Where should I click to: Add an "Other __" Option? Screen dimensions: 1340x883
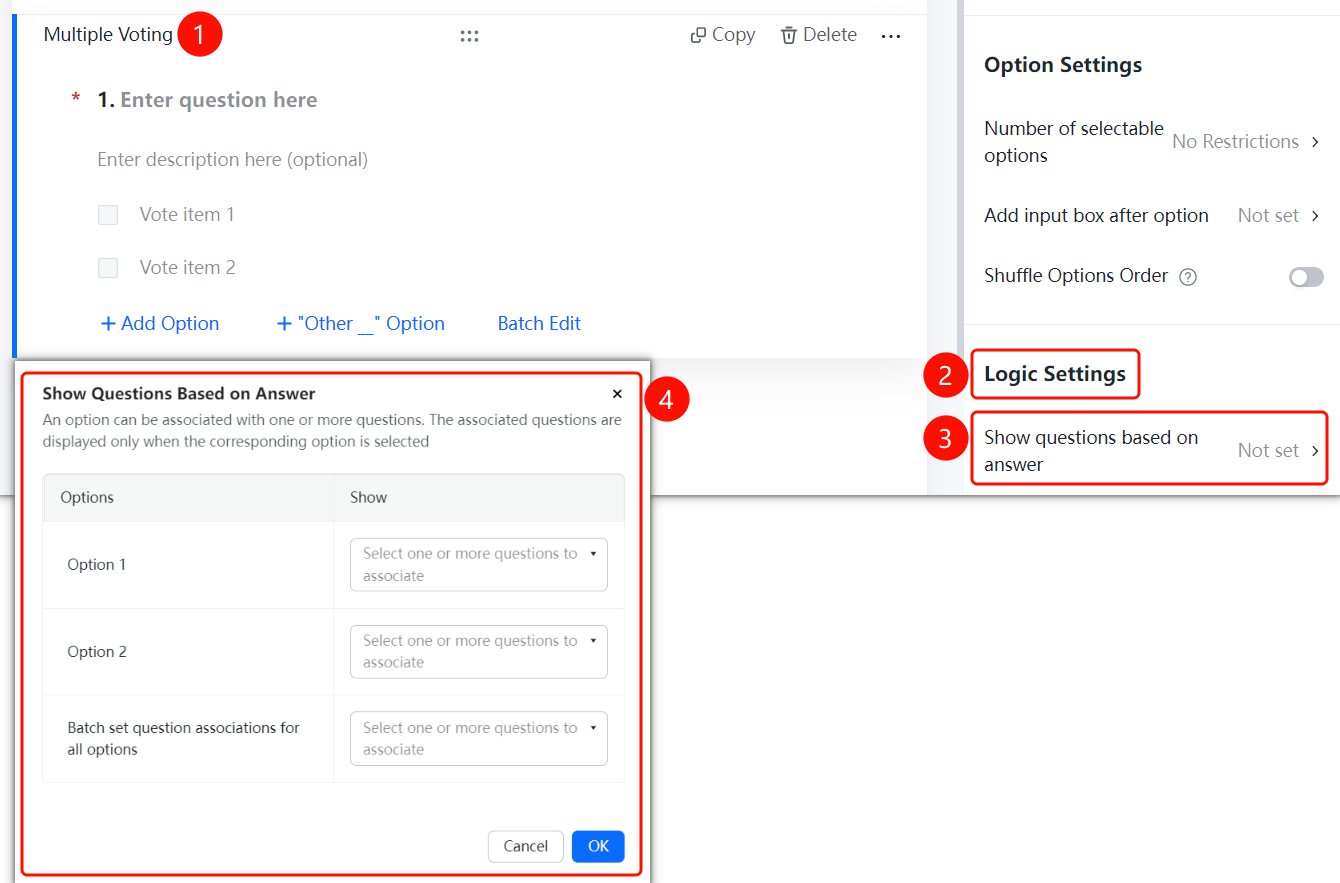pos(361,323)
